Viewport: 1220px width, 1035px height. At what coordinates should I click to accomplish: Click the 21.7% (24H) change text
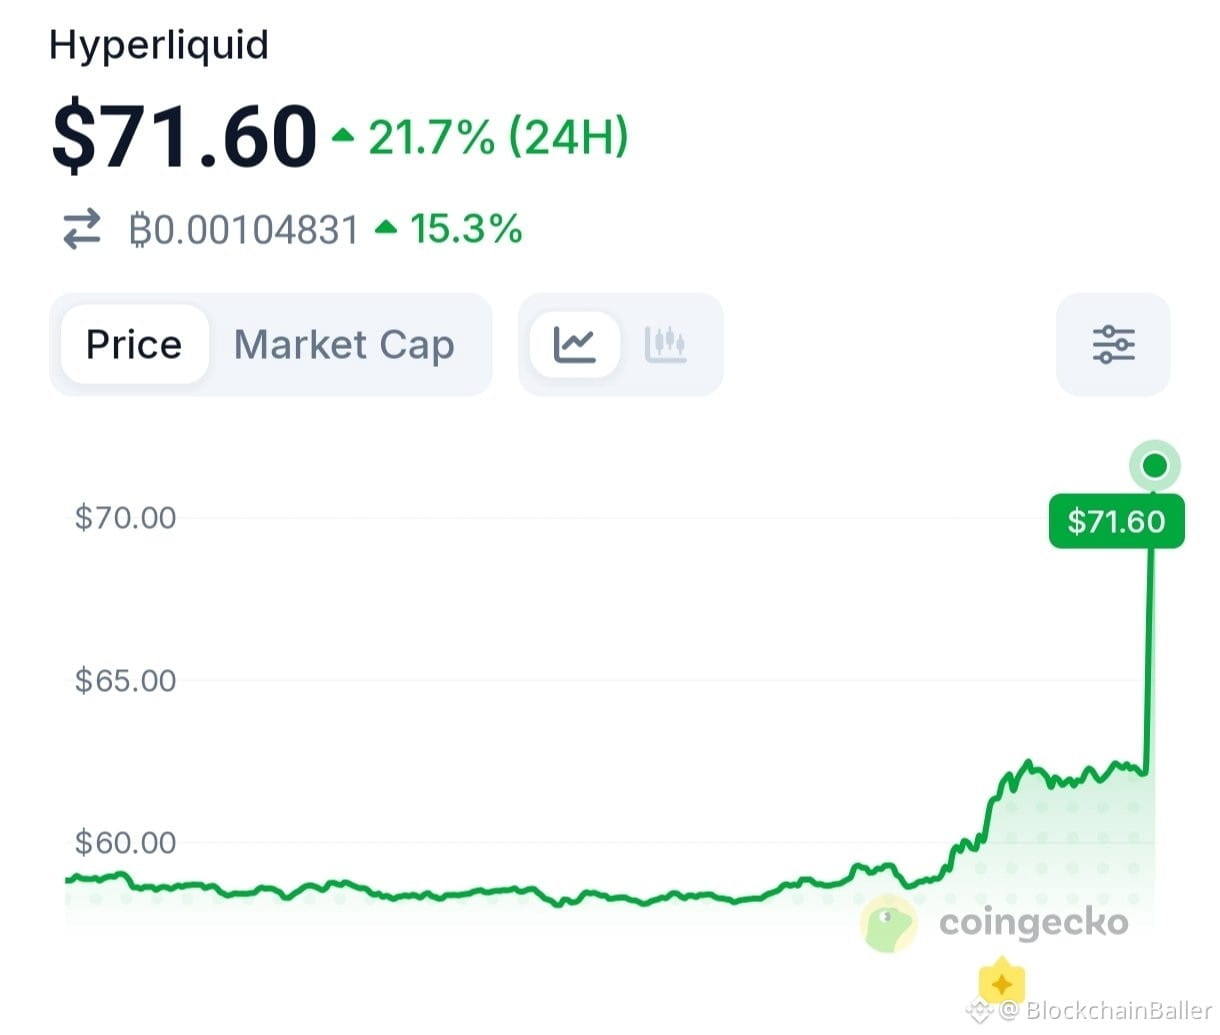pos(498,136)
